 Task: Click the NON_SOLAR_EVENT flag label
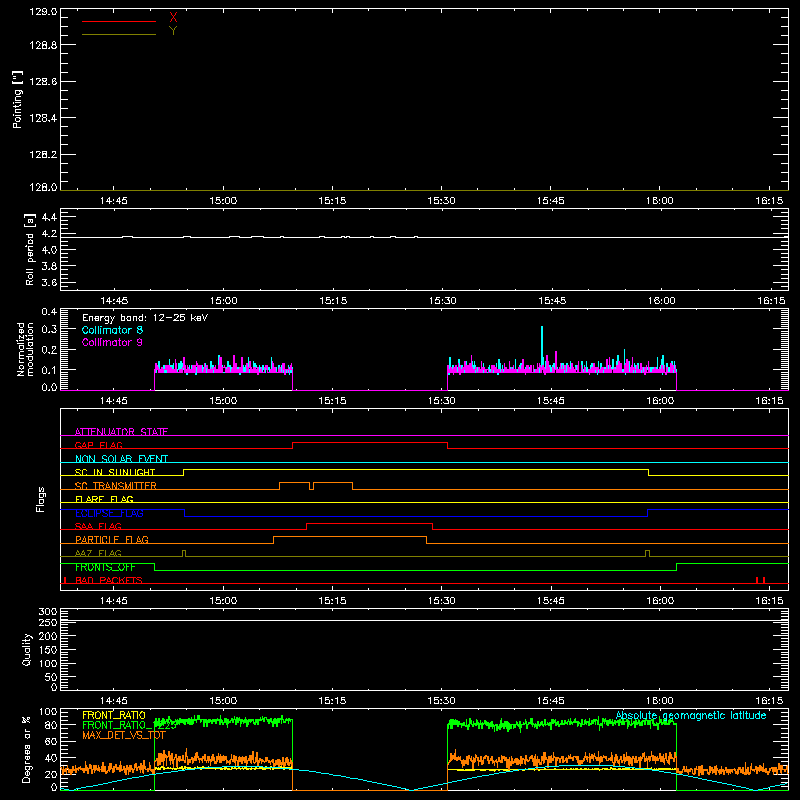tap(121, 459)
